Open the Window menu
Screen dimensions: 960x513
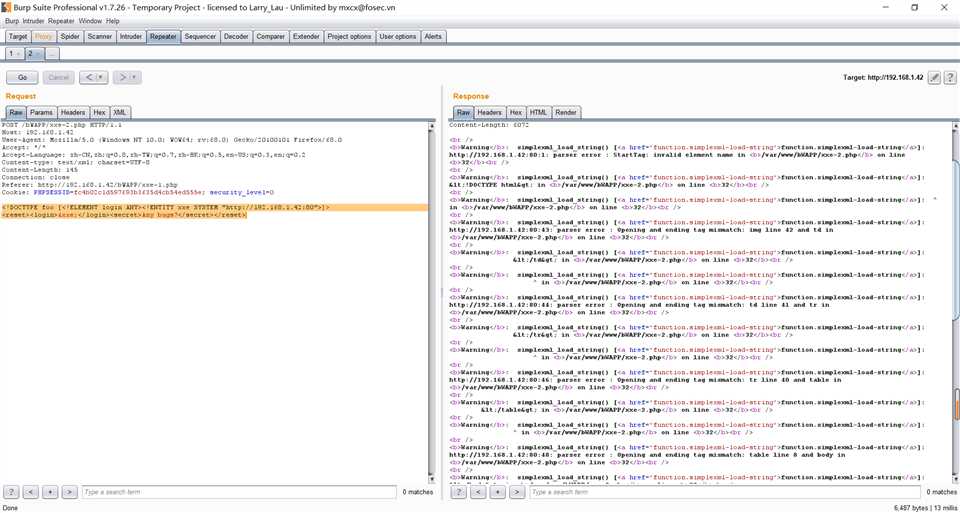click(x=90, y=21)
